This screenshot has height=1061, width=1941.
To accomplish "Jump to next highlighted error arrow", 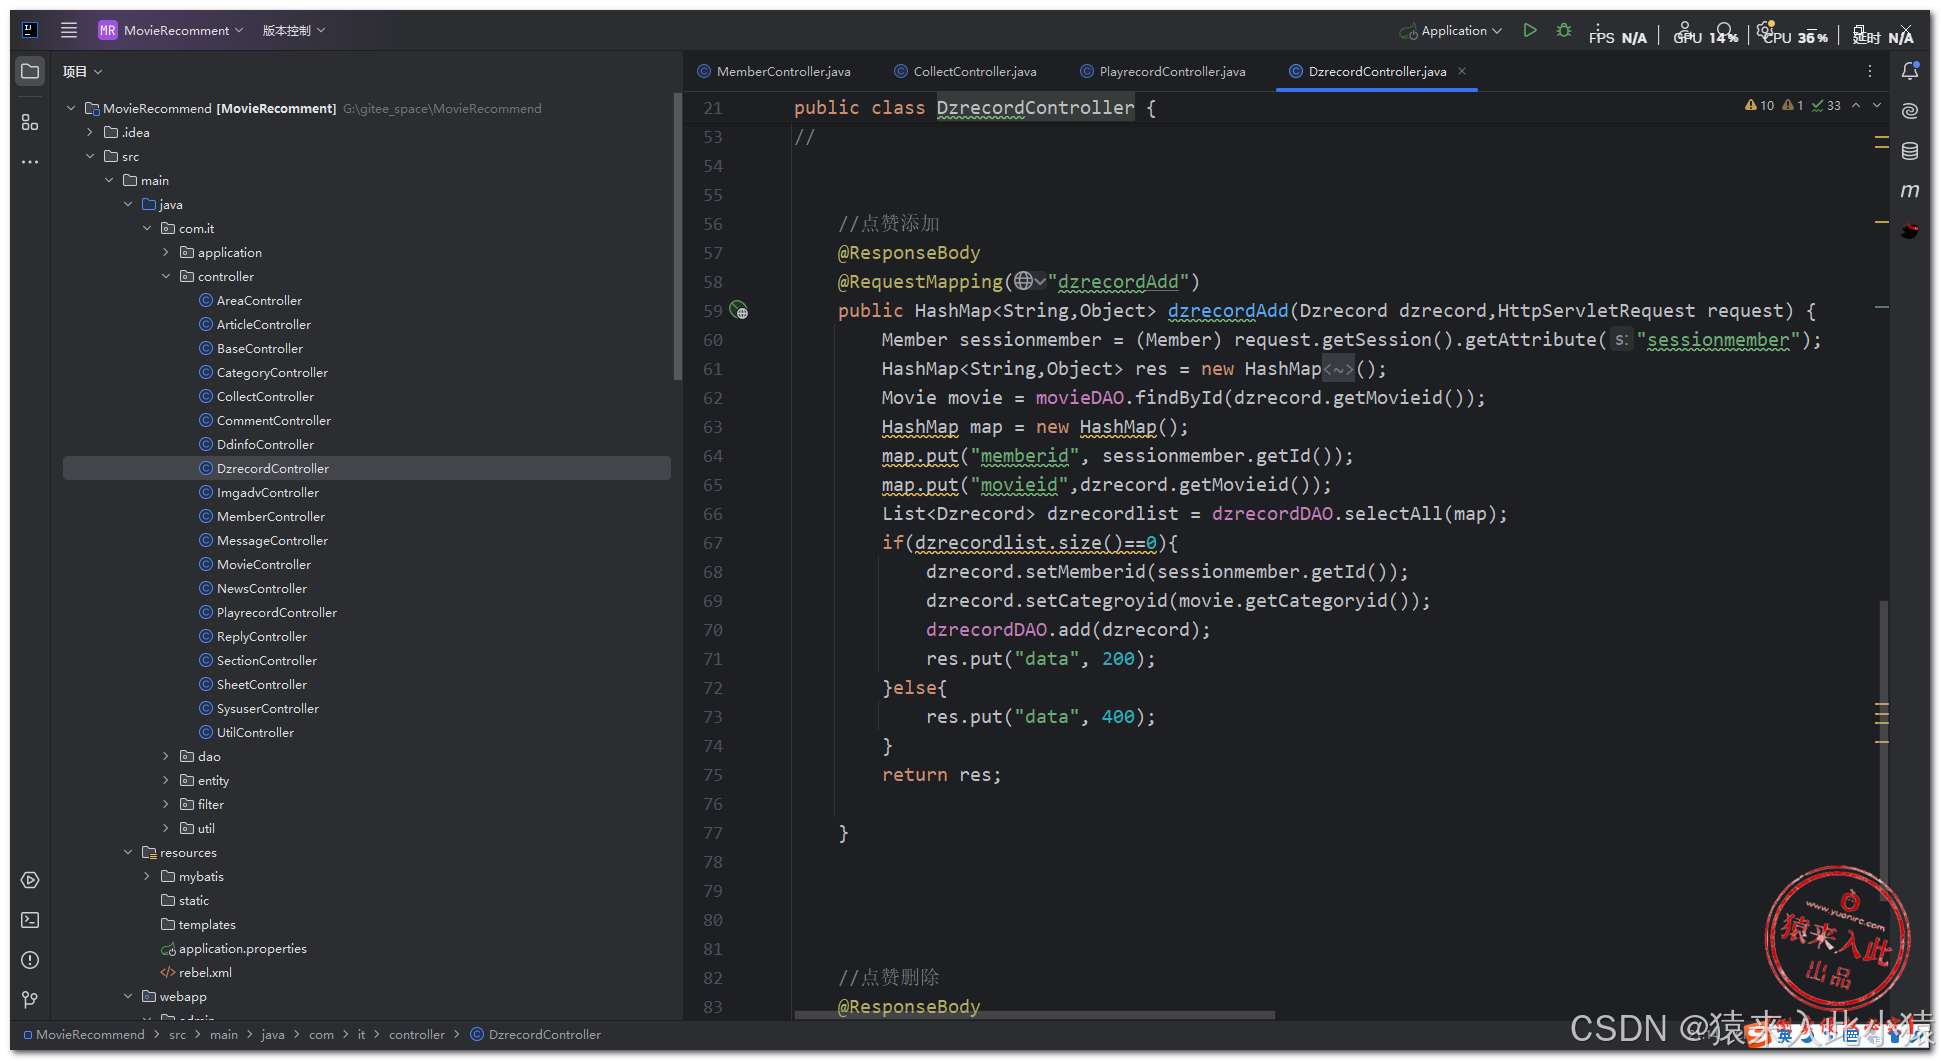I will point(1877,105).
